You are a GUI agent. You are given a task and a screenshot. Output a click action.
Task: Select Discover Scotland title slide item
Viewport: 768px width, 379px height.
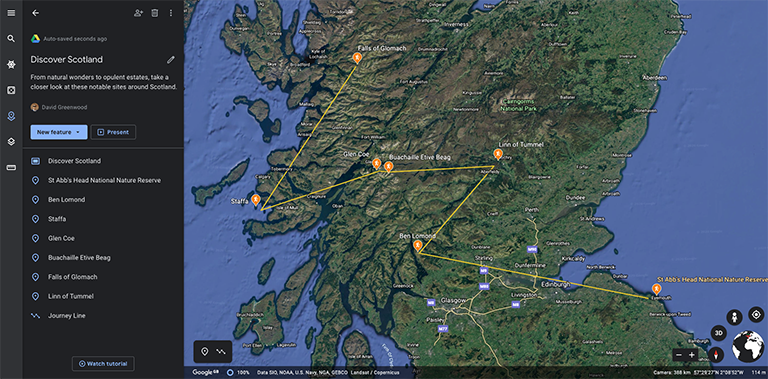103,161
